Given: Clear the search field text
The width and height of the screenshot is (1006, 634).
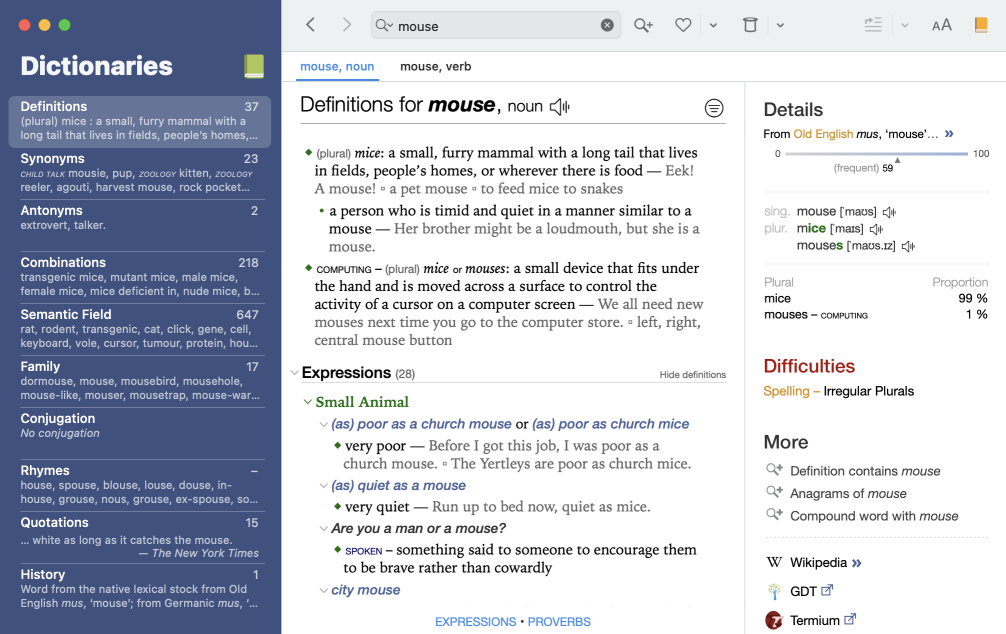Looking at the screenshot, I should (607, 26).
